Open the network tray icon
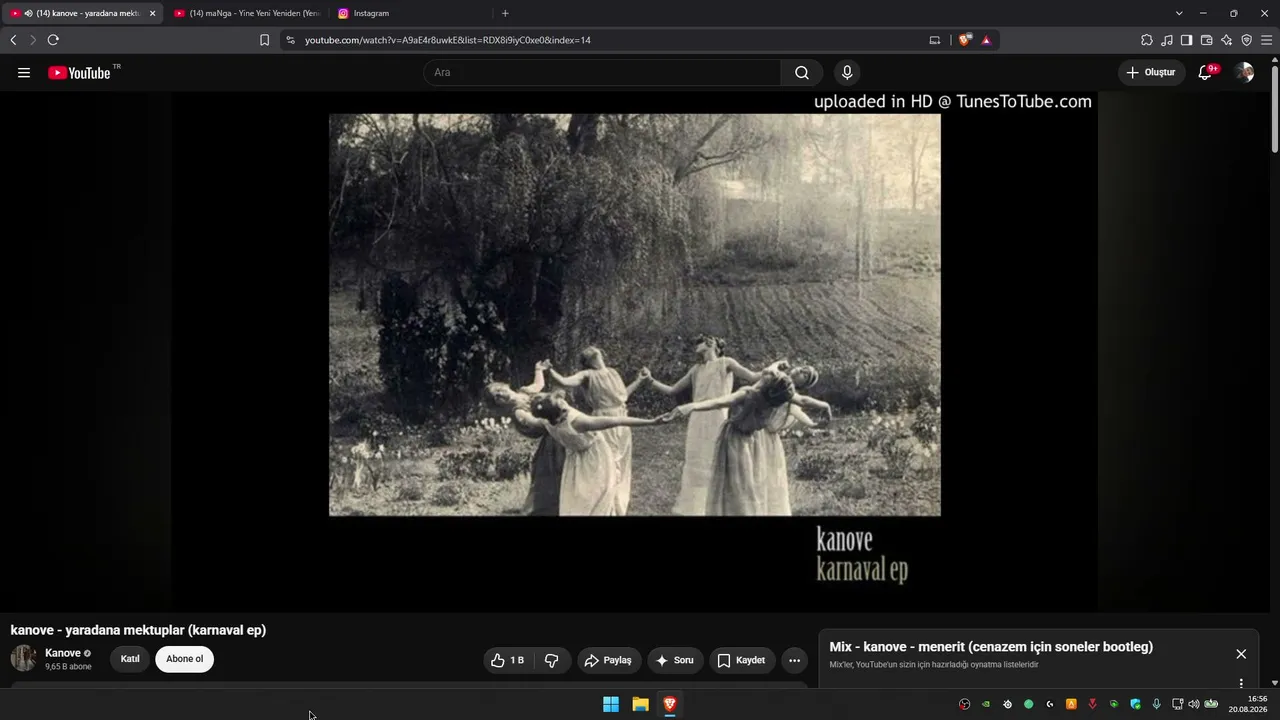Screen dimensions: 1280x720 (1178, 704)
